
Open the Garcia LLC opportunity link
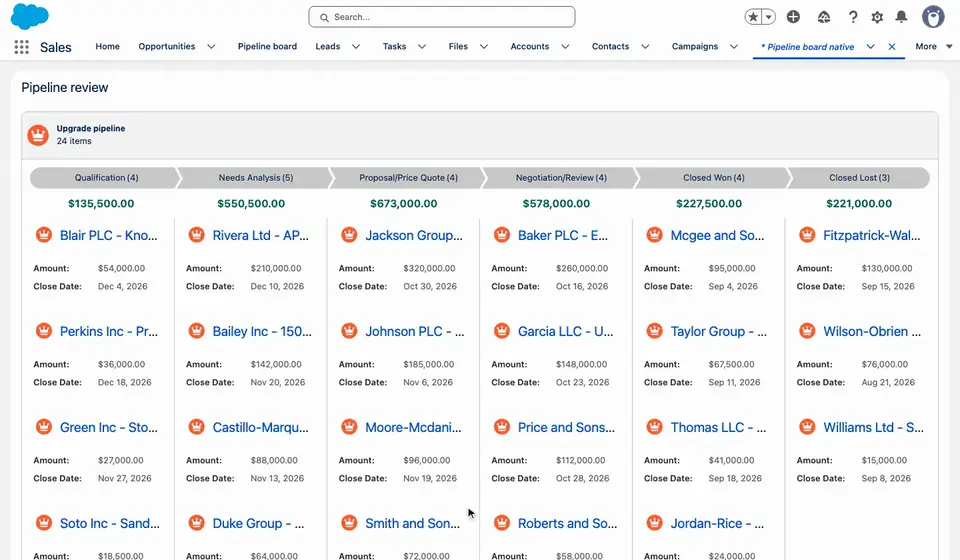click(x=565, y=332)
